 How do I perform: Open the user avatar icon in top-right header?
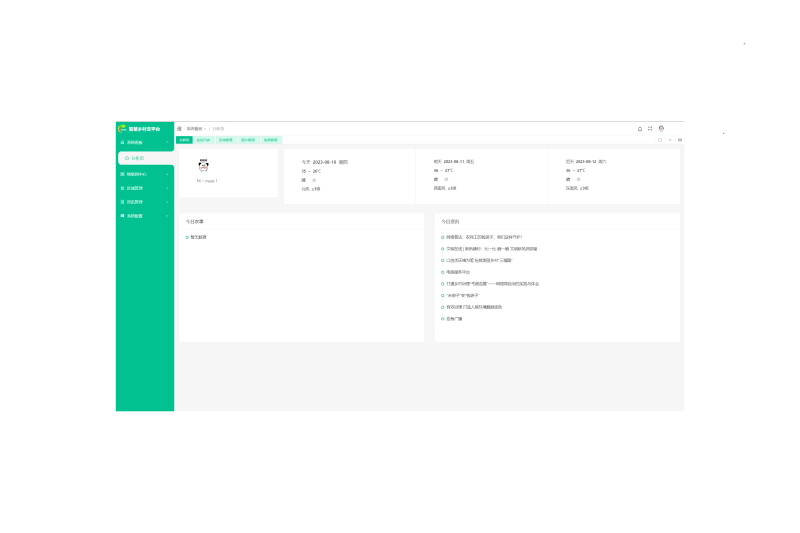click(x=661, y=129)
